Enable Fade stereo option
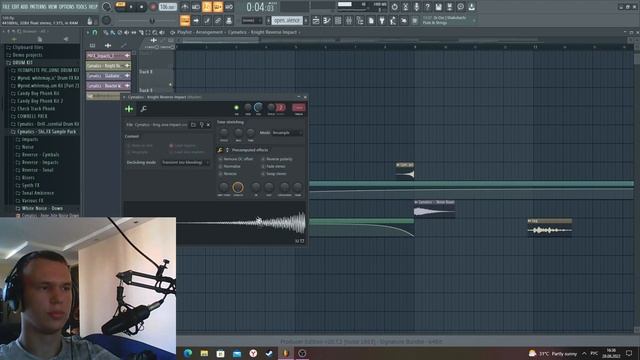640x360 pixels. (x=273, y=166)
